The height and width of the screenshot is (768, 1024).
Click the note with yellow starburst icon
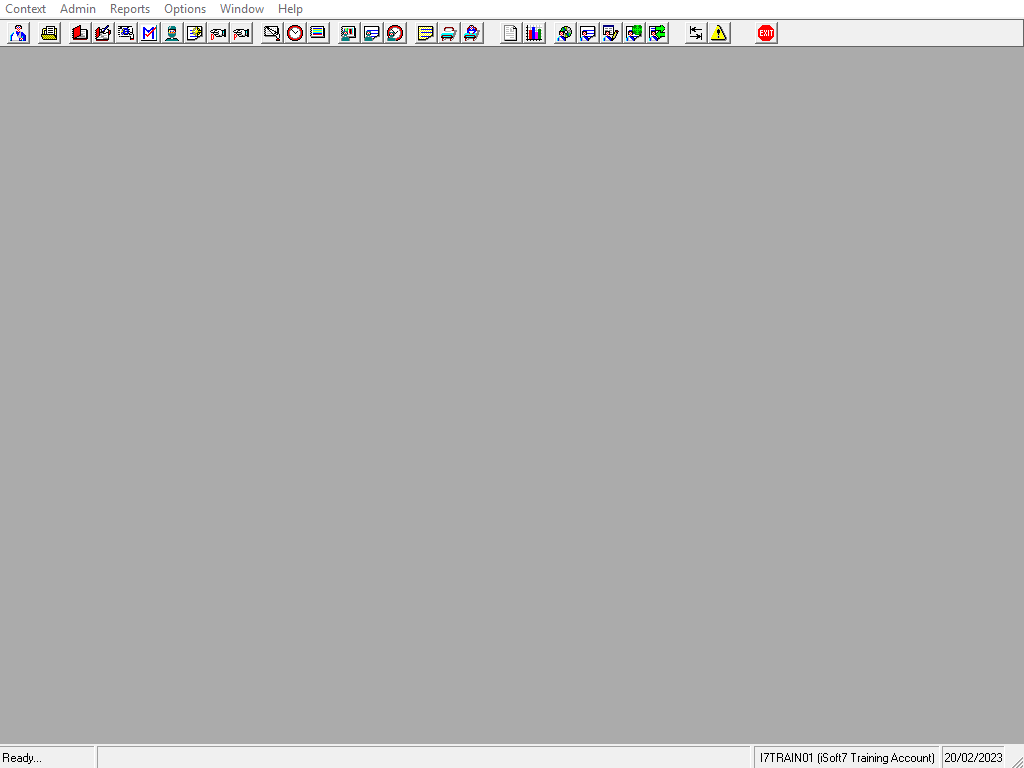pyautogui.click(x=195, y=33)
